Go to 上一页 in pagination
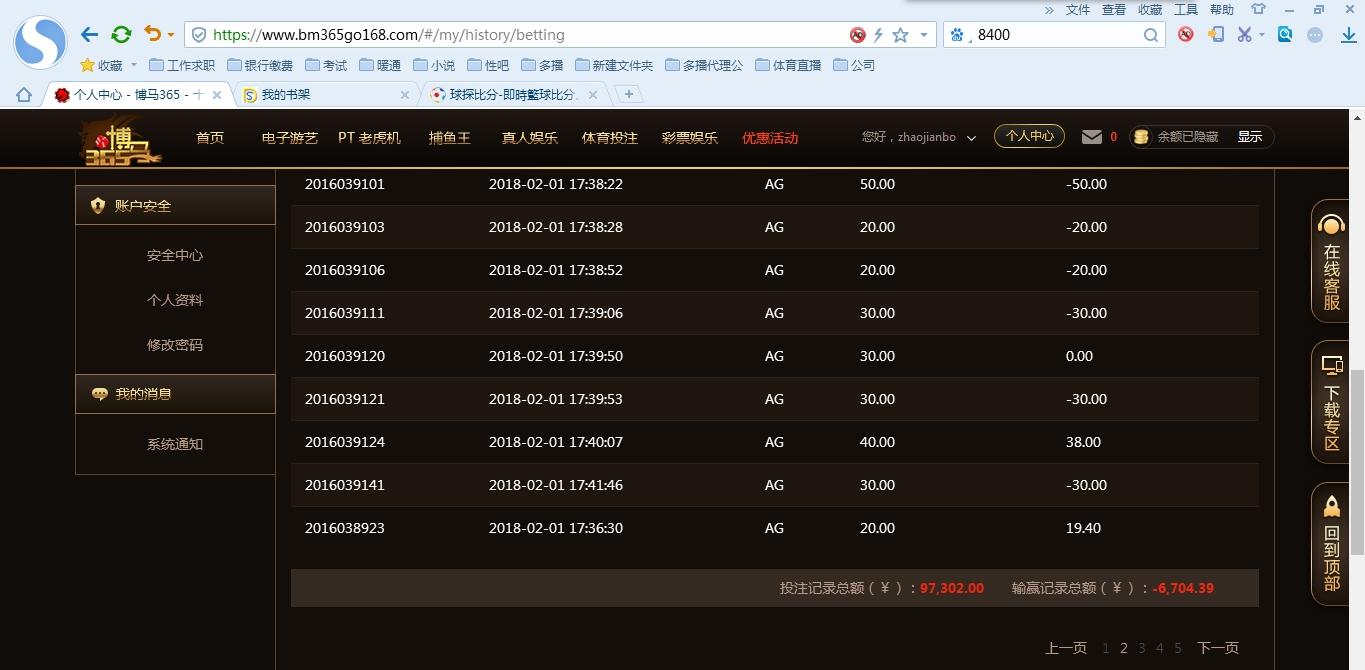Viewport: 1365px width, 670px height. 1066,648
